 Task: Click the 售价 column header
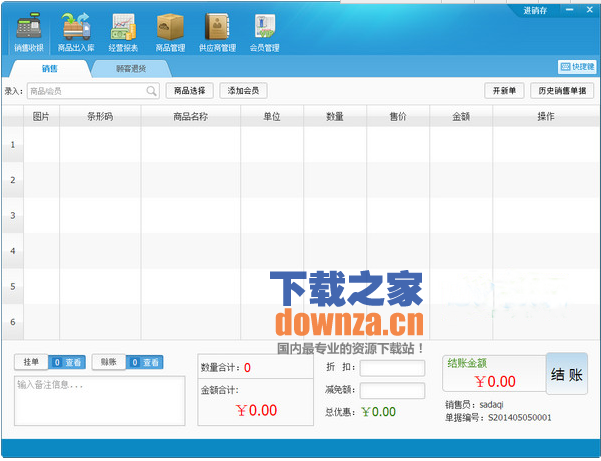(x=398, y=116)
